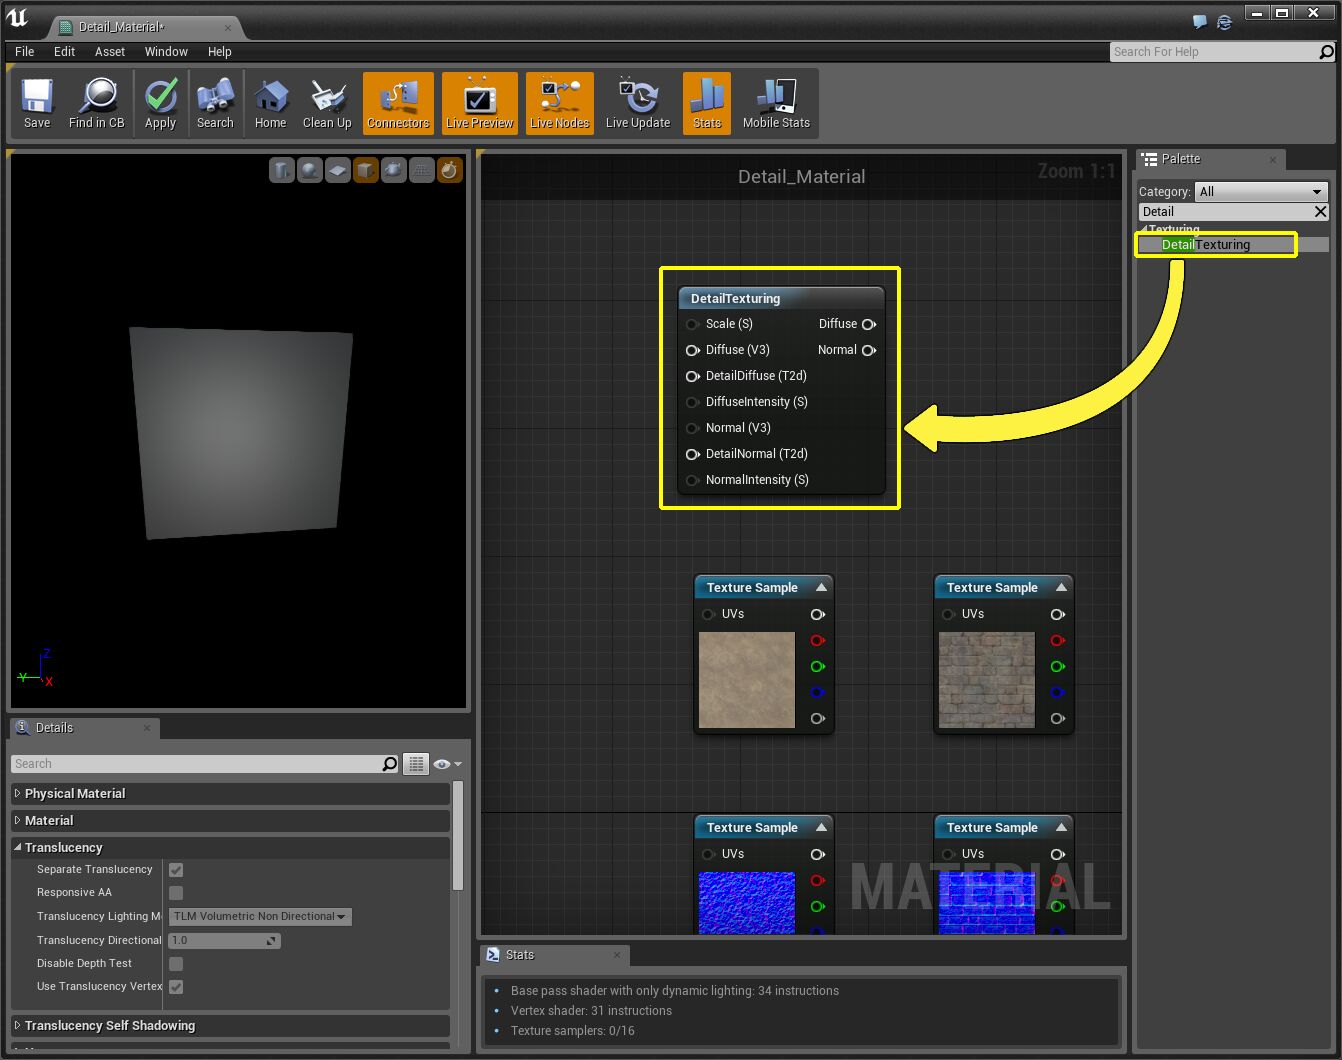This screenshot has height=1060, width=1342.
Task: Open TLM Volumetric Non Directional dropdown
Action: 260,917
